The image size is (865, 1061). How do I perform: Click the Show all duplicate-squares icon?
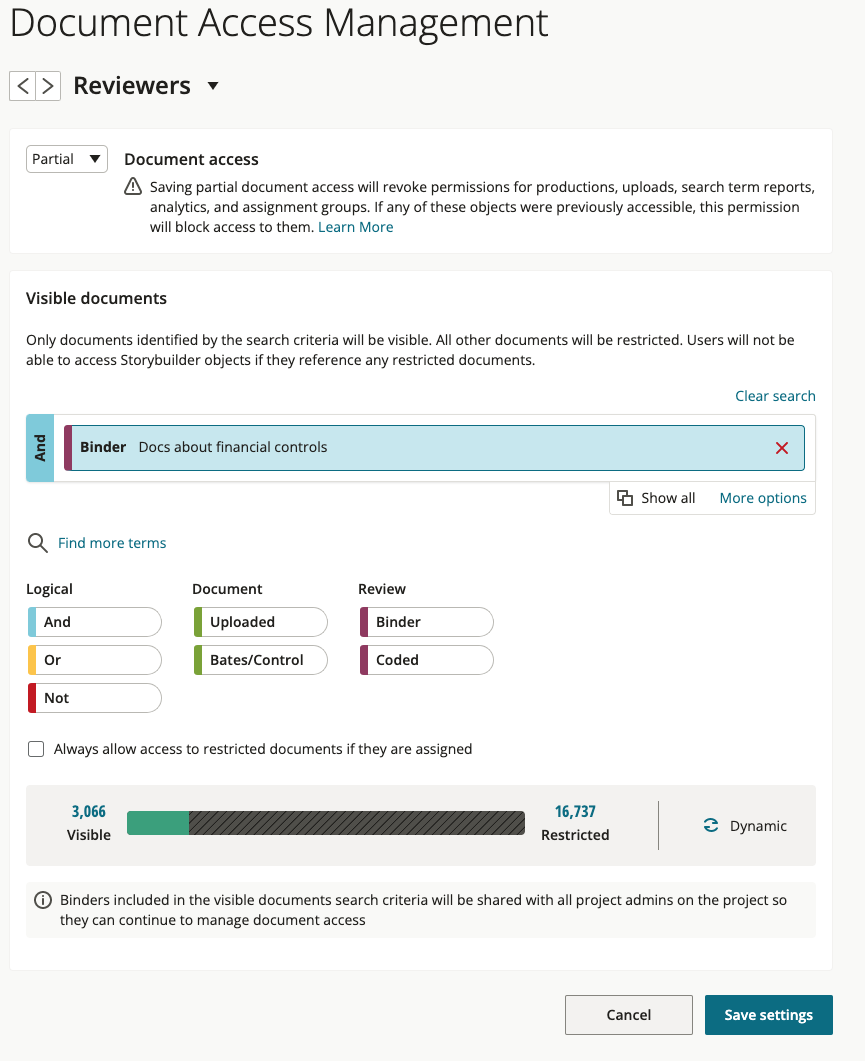coord(625,497)
